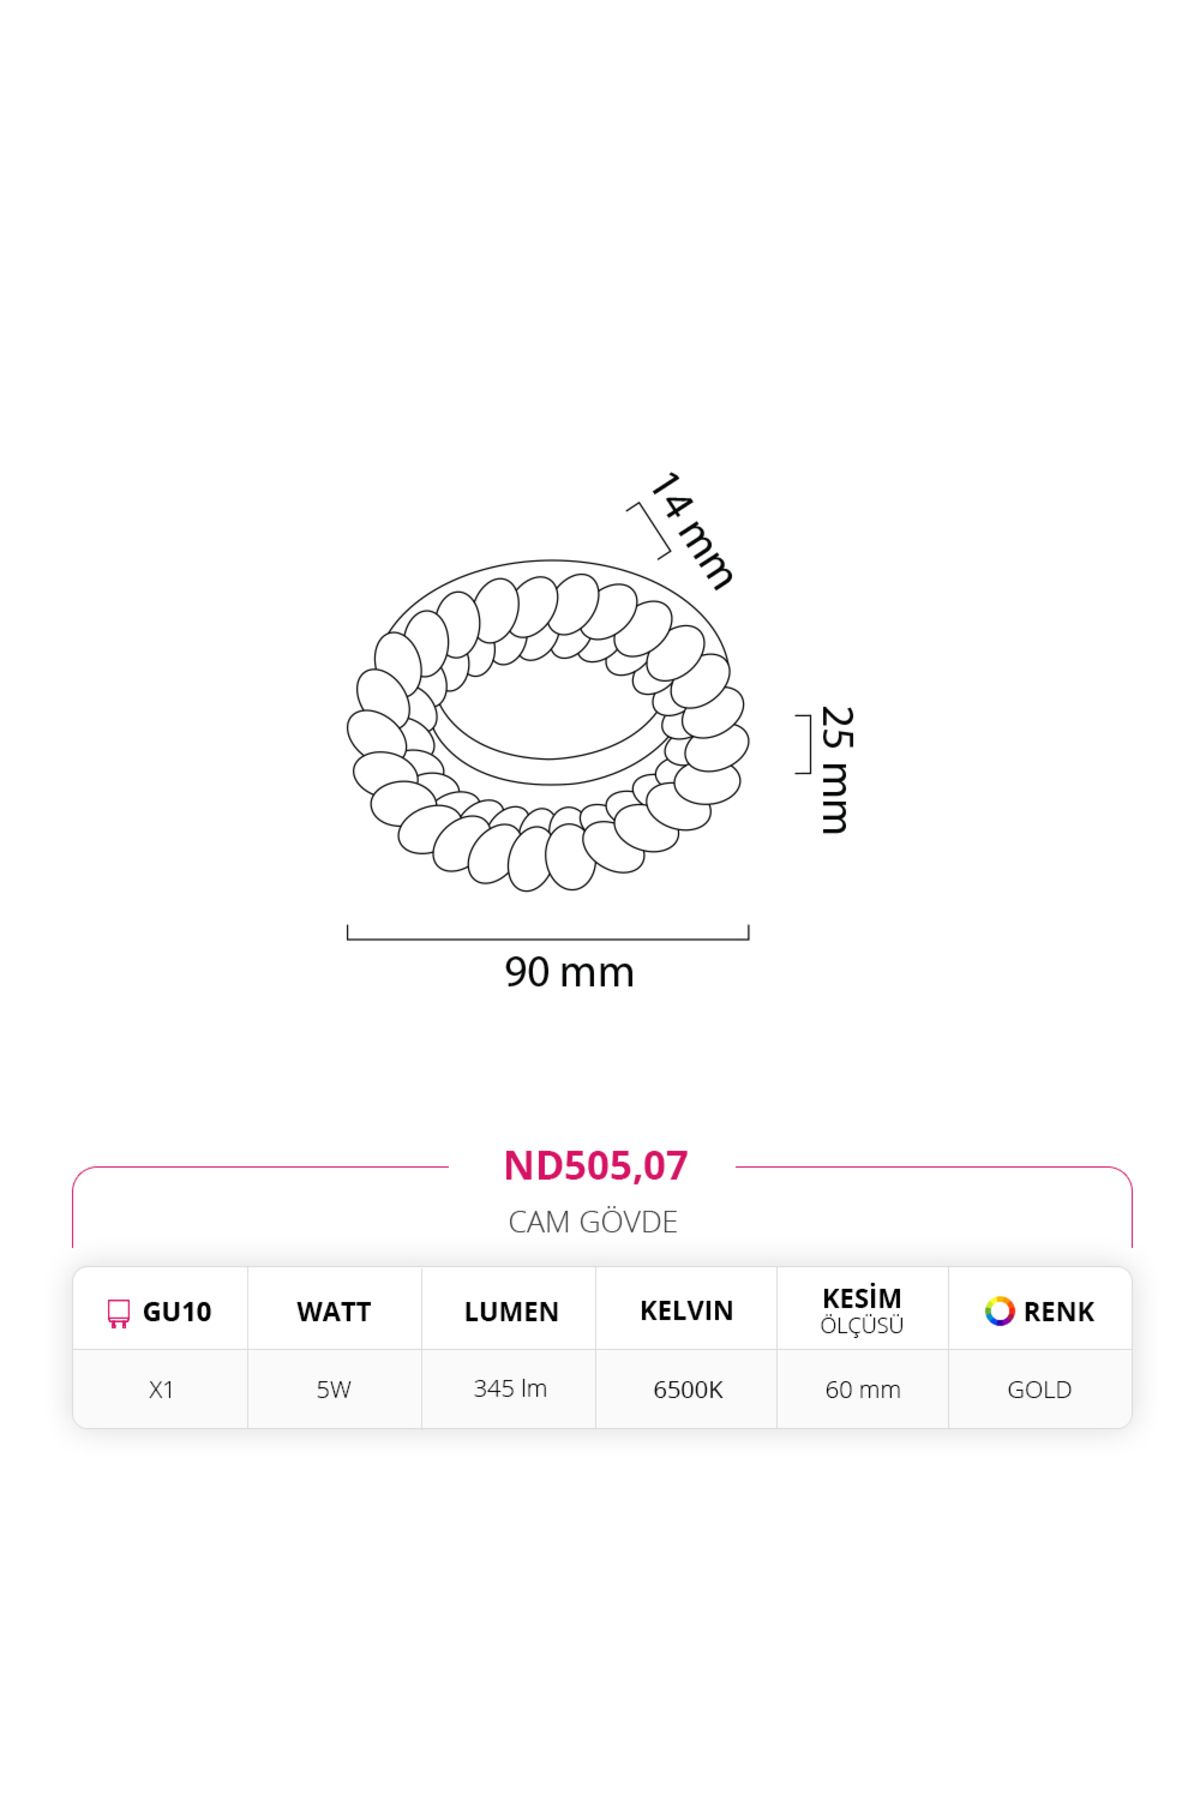
Task: Click the spotlight ring line drawing
Action: (x=548, y=726)
